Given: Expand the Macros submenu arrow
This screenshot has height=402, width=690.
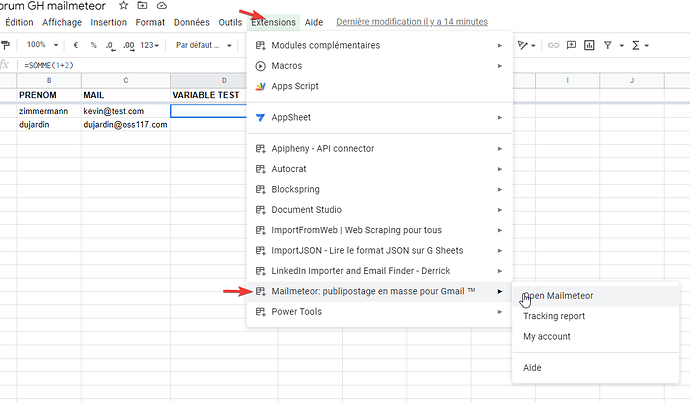Looking at the screenshot, I should pos(500,66).
